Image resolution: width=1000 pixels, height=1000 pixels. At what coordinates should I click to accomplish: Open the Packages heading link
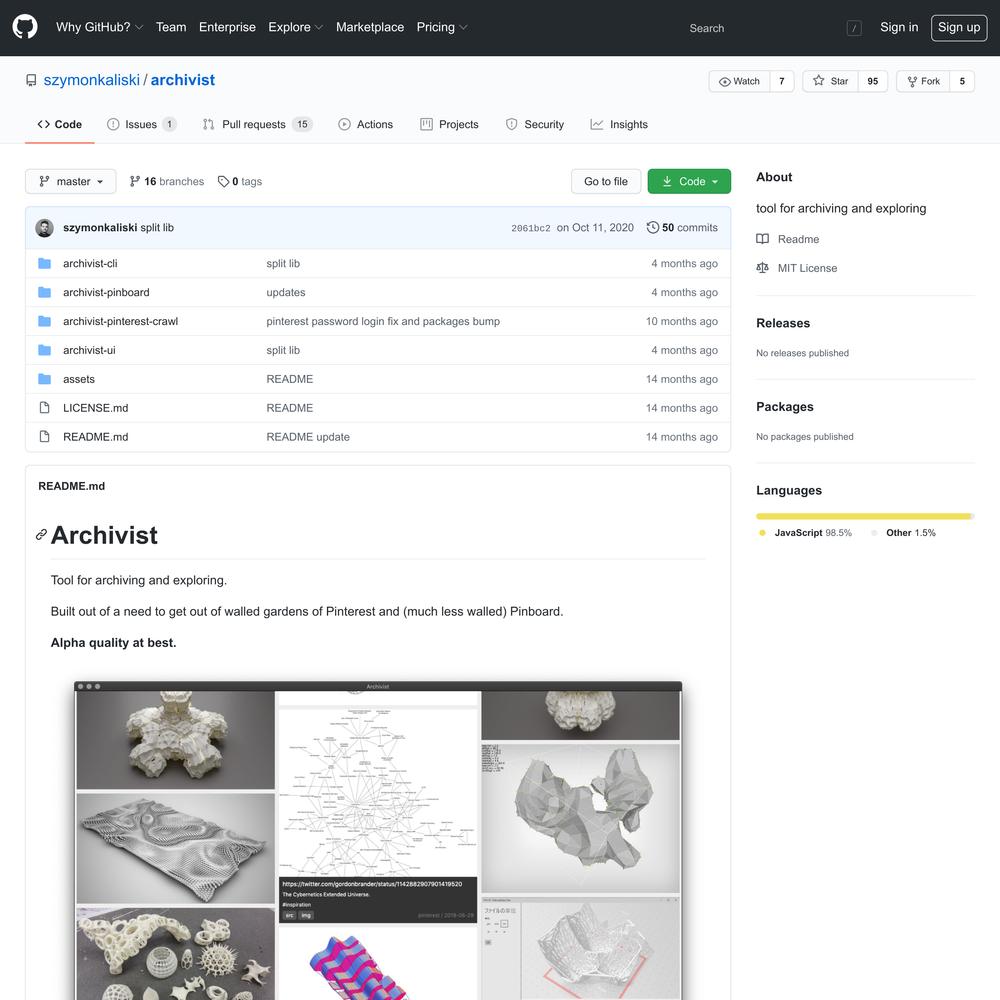pos(785,407)
